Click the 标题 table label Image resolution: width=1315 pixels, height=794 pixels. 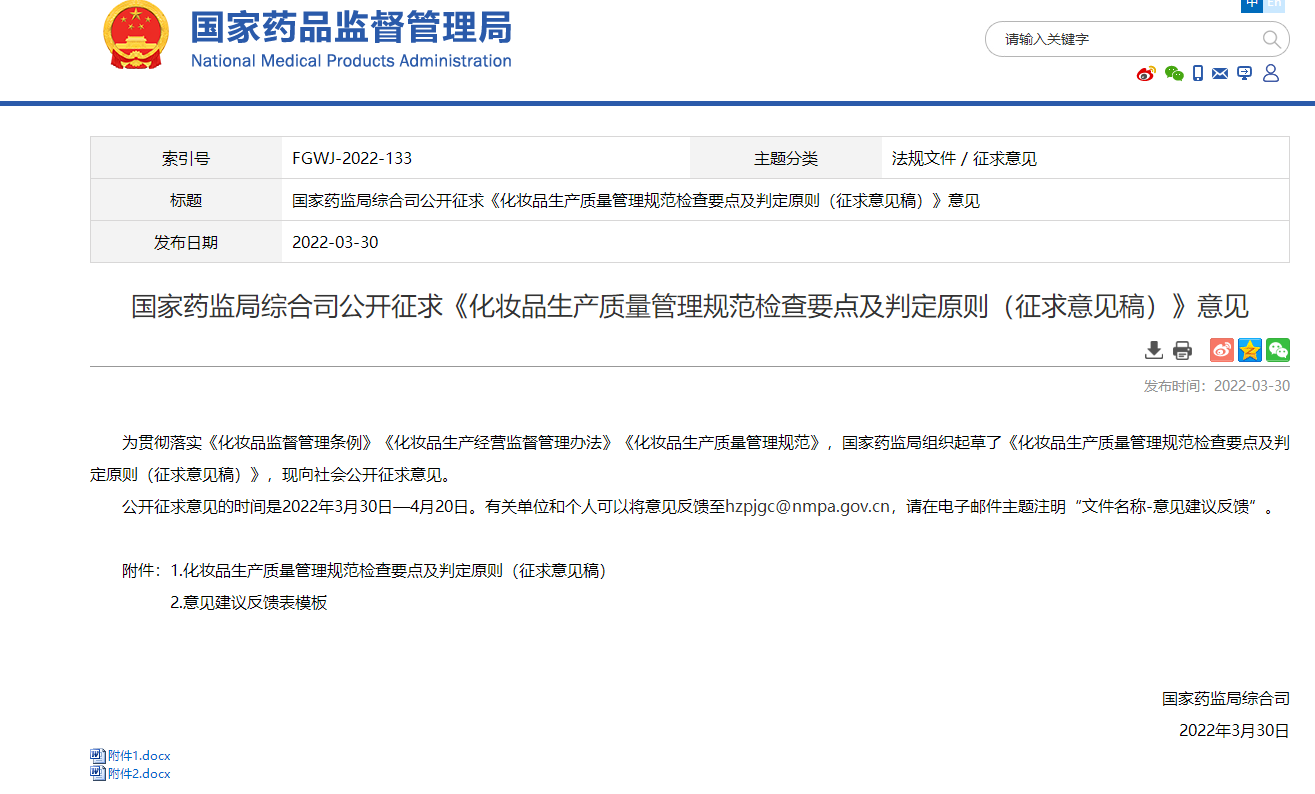(186, 201)
